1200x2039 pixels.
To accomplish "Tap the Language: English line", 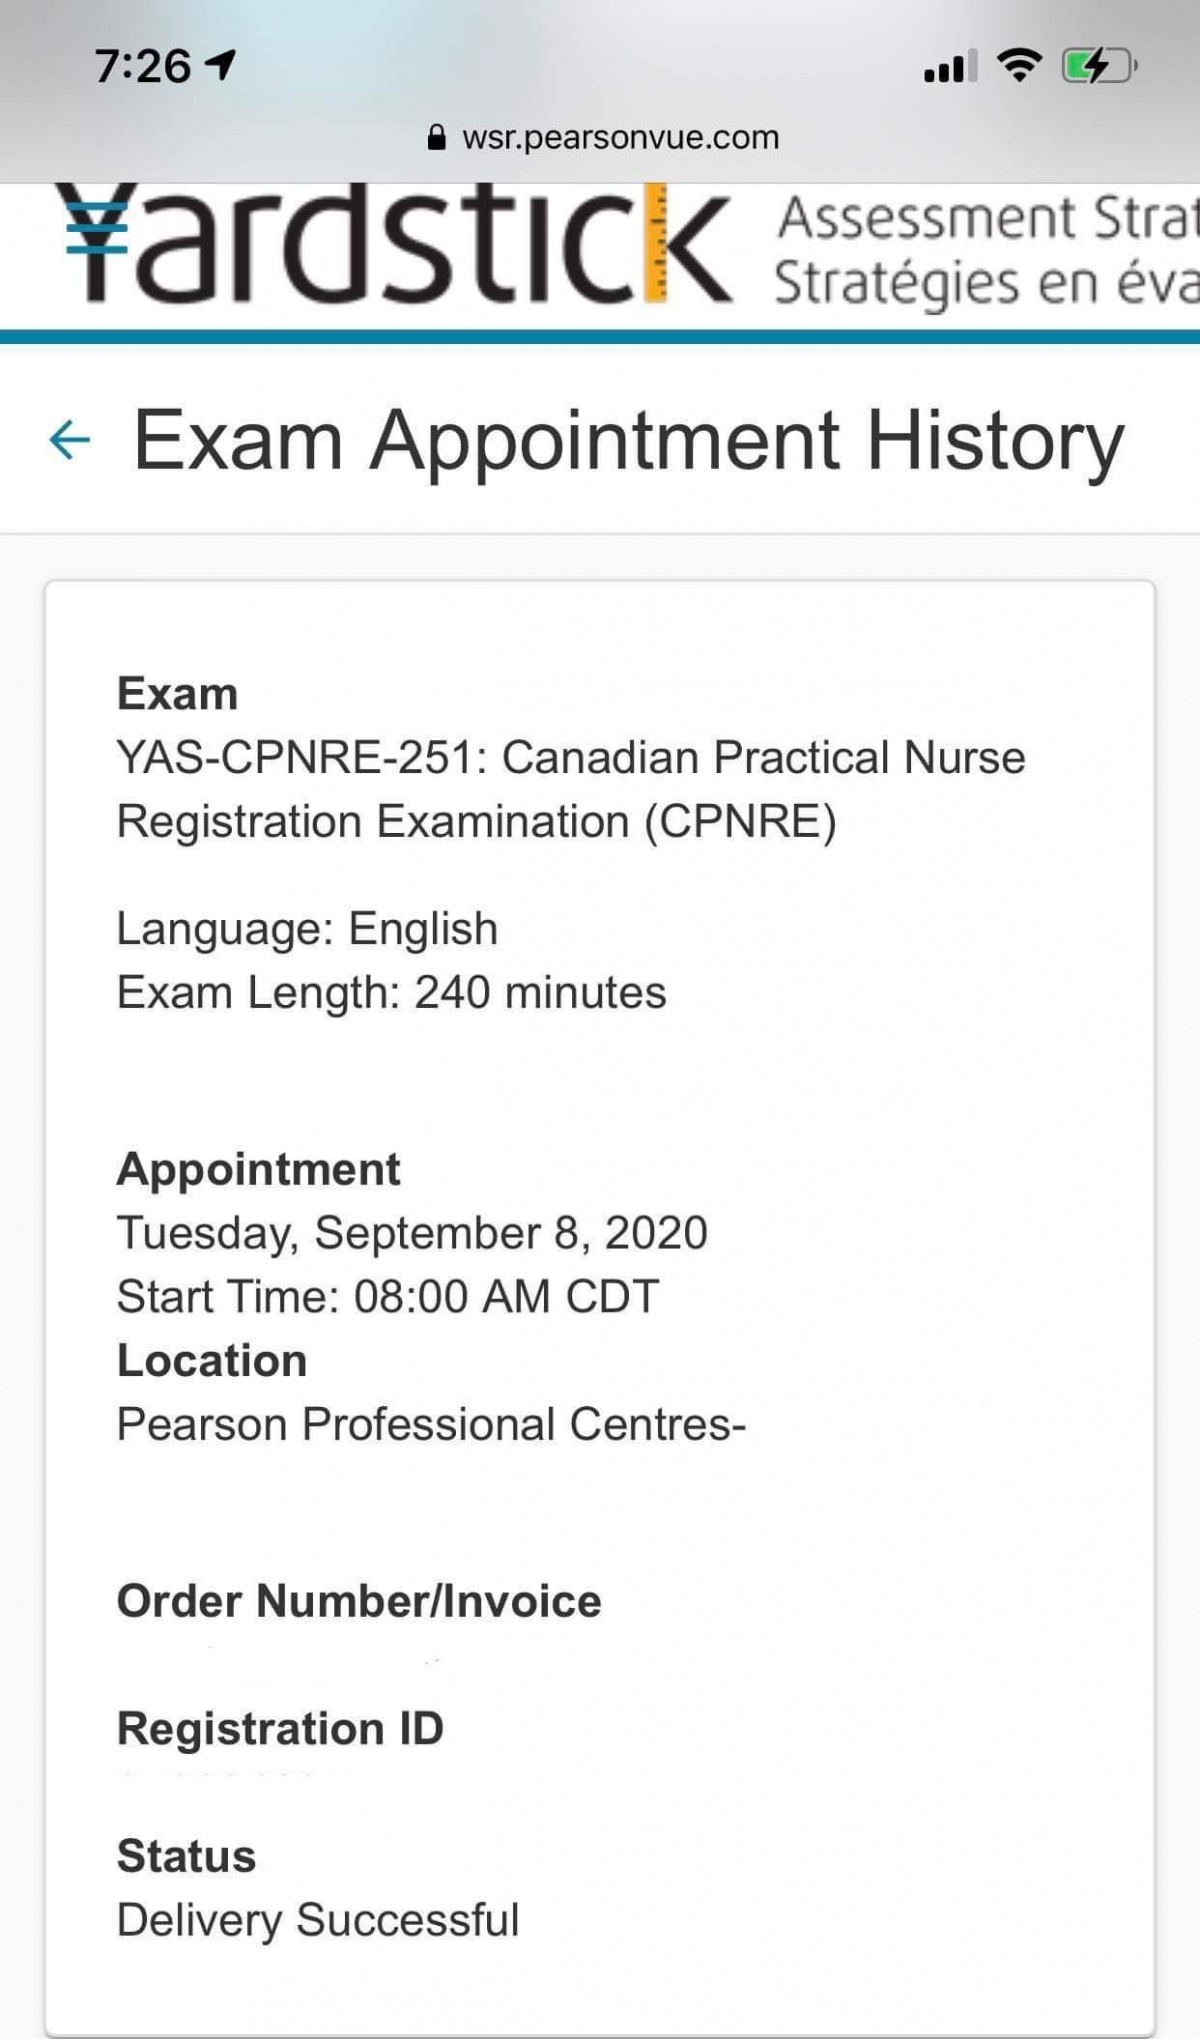I will (x=307, y=928).
